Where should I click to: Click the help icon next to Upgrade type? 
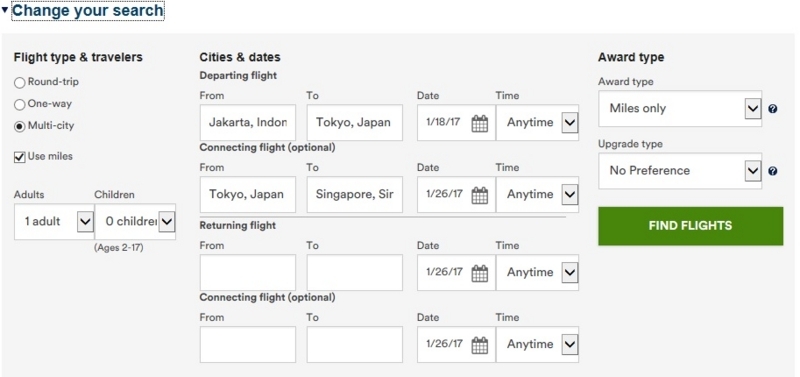(772, 171)
